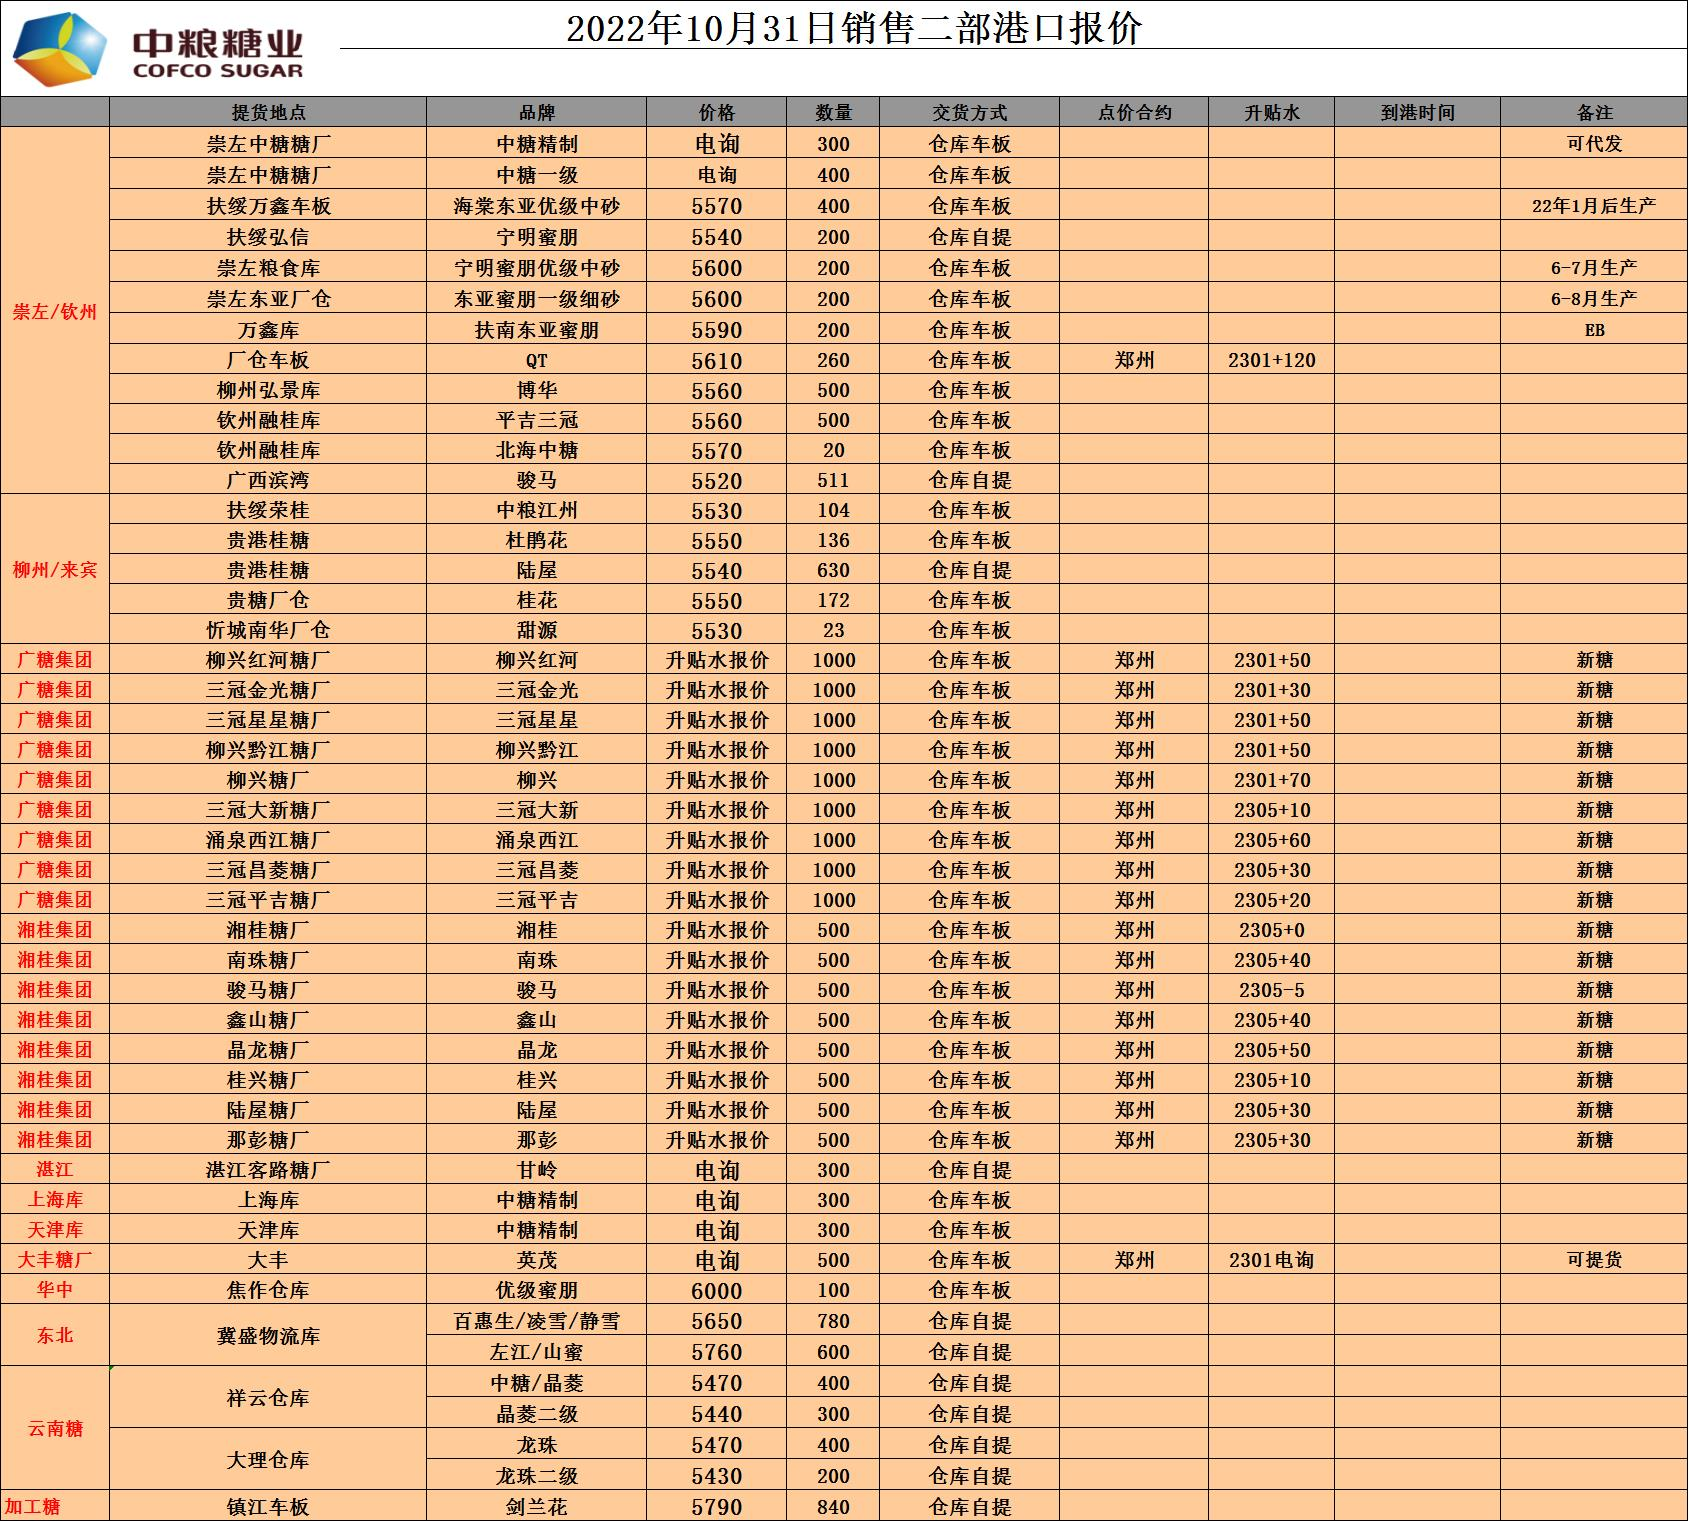Select the 品牌 column header
The width and height of the screenshot is (1689, 1522).
(x=537, y=113)
